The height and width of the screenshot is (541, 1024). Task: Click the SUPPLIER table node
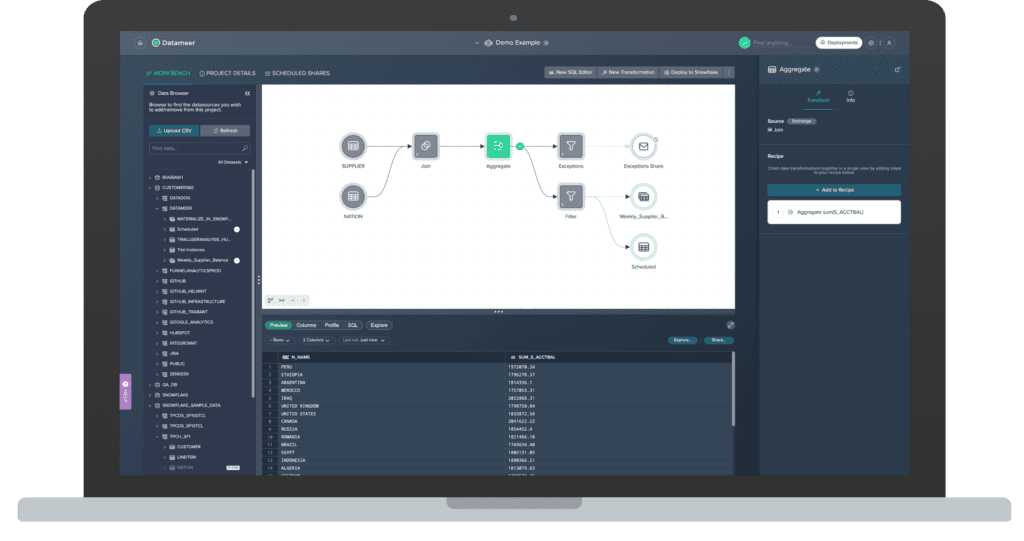(353, 146)
